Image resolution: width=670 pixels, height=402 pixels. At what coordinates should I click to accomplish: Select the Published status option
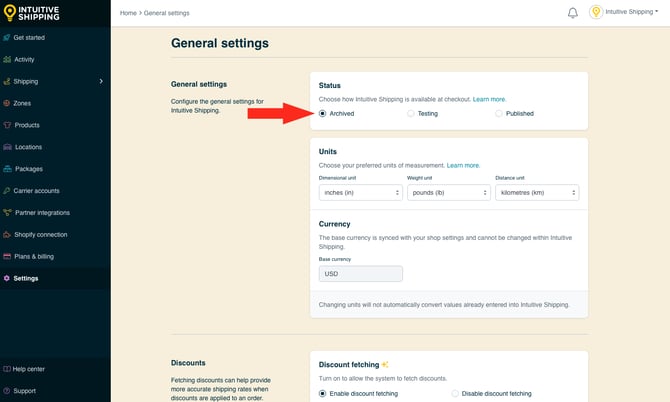click(499, 113)
